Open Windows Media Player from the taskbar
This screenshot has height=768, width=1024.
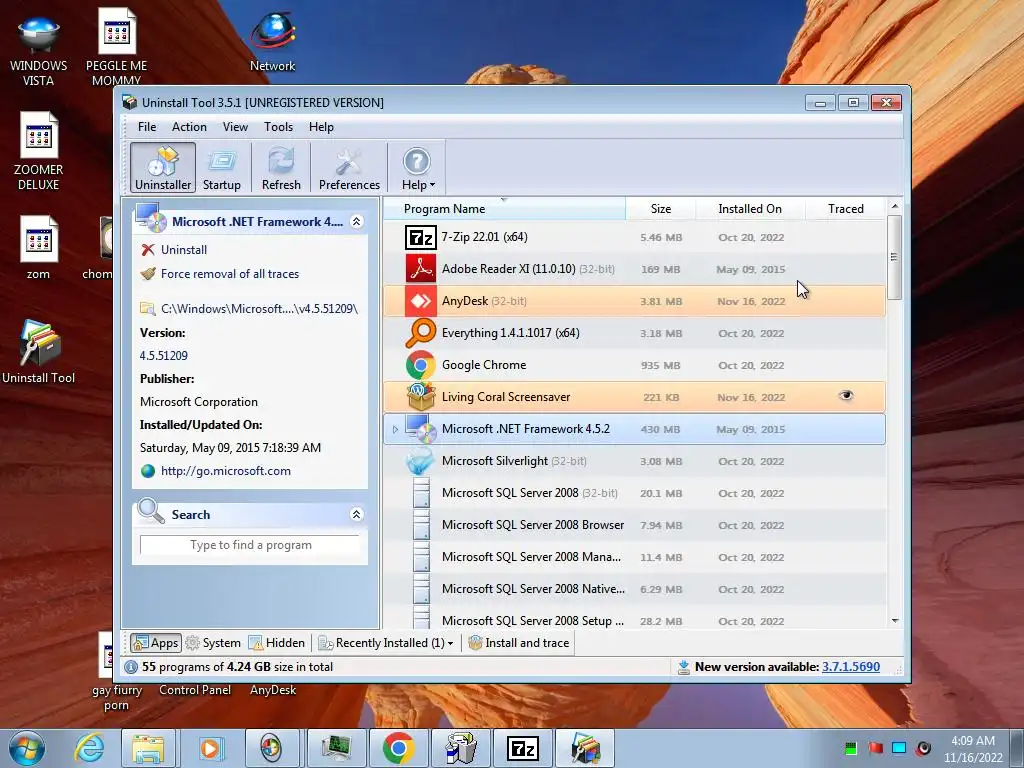click(210, 748)
